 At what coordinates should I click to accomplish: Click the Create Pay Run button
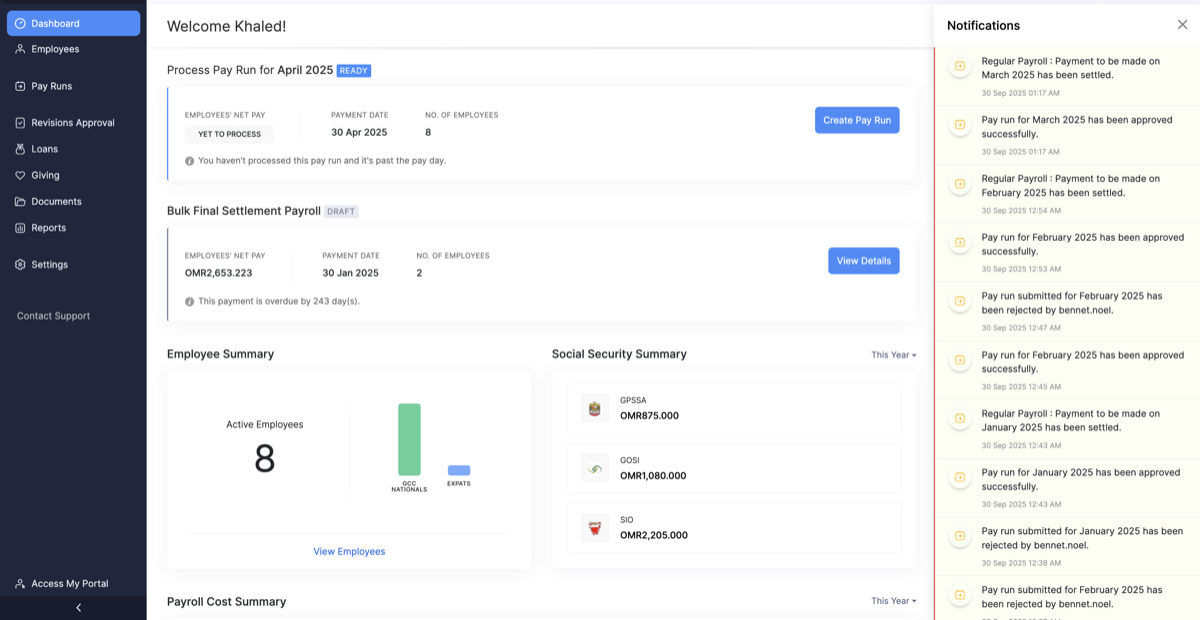point(857,120)
